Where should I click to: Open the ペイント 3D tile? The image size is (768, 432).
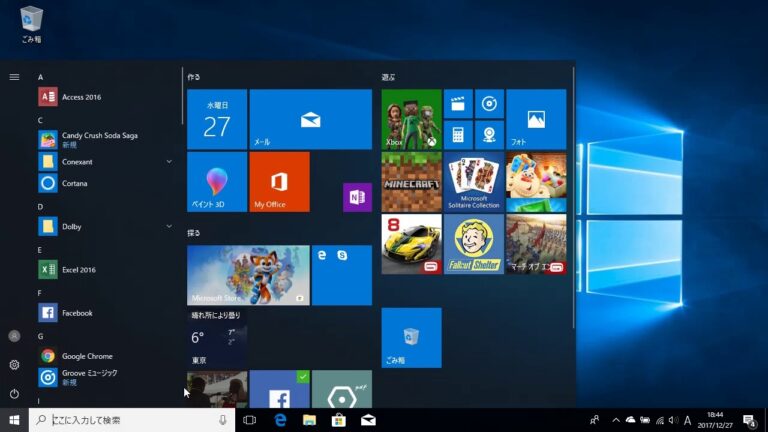point(217,182)
